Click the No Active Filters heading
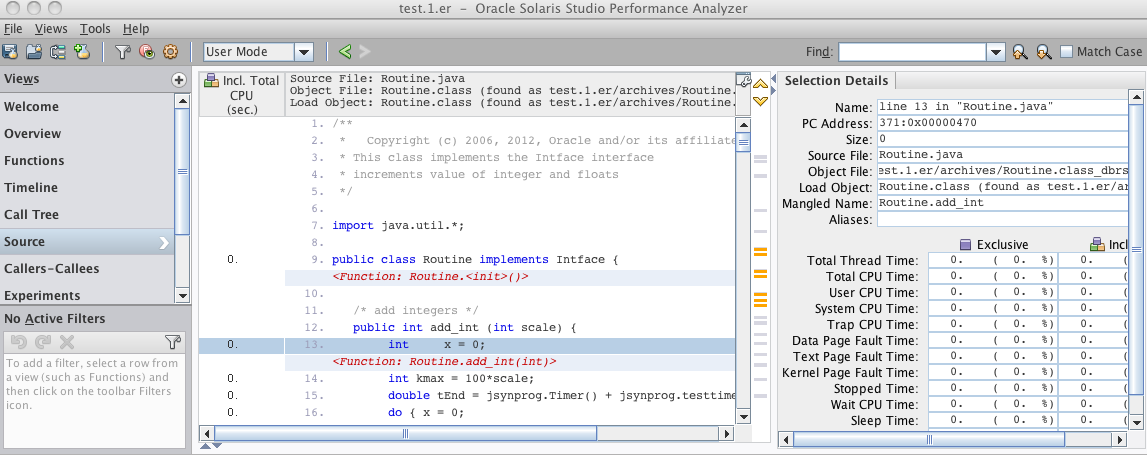1147x455 pixels. 55,319
